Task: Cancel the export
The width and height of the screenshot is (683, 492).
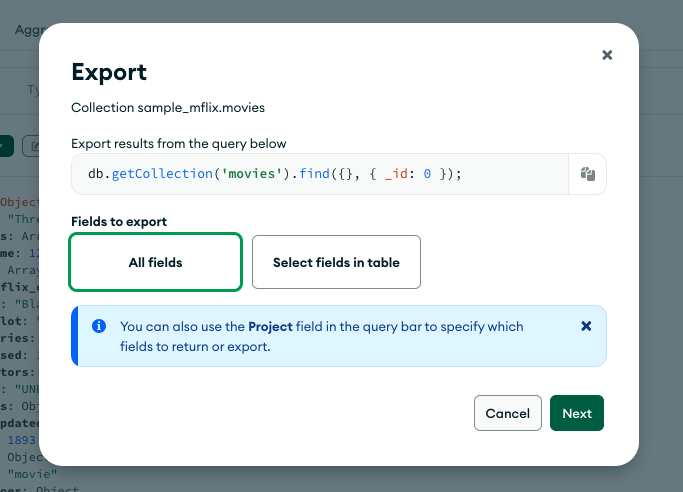Action: coord(508,413)
